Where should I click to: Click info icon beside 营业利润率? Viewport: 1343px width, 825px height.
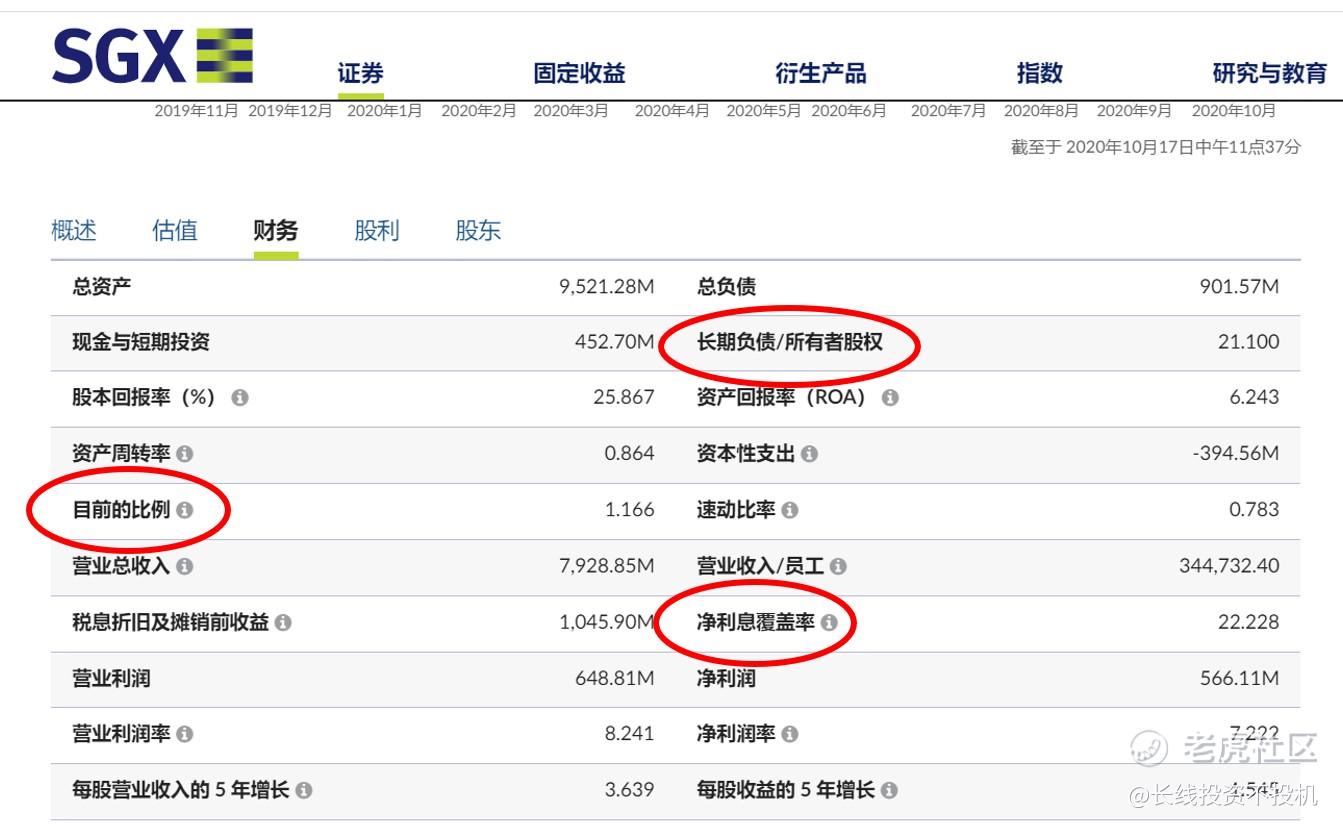(x=184, y=735)
